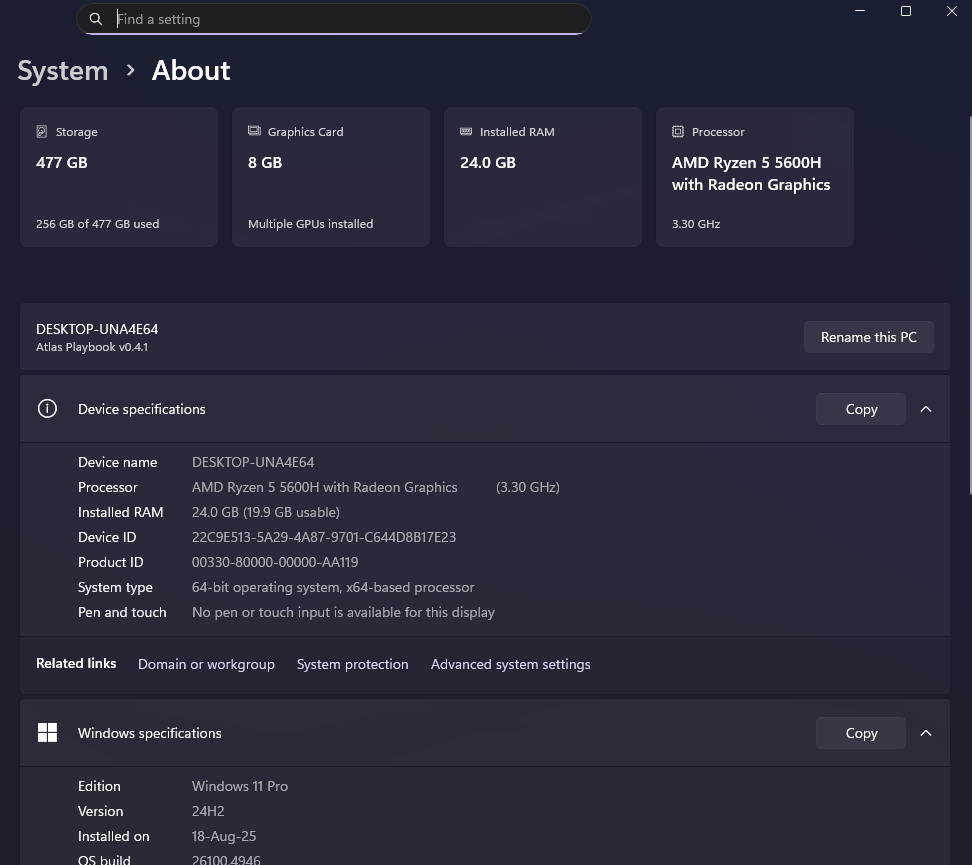Select Version value '24H2'

[x=208, y=811]
